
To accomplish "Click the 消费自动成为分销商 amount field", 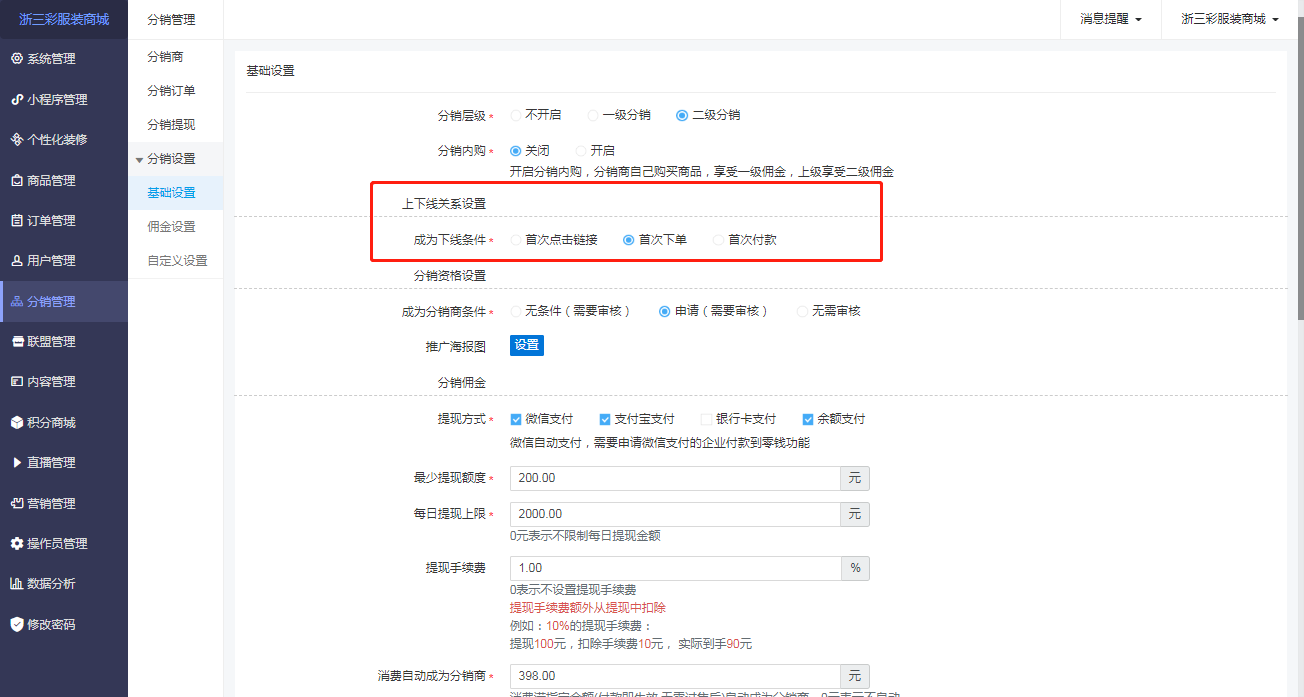I will [675, 676].
